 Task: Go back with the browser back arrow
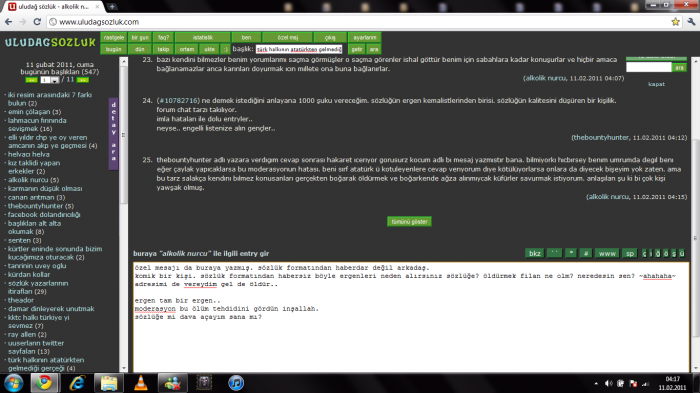[8, 21]
